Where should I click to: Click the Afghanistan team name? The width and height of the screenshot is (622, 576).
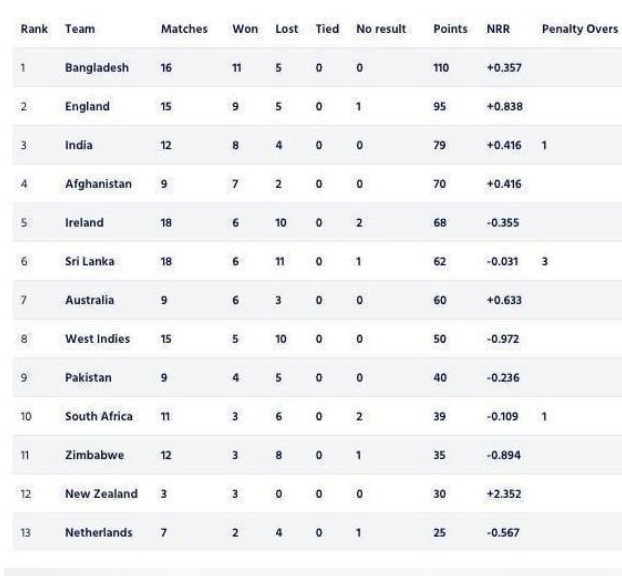[98, 184]
